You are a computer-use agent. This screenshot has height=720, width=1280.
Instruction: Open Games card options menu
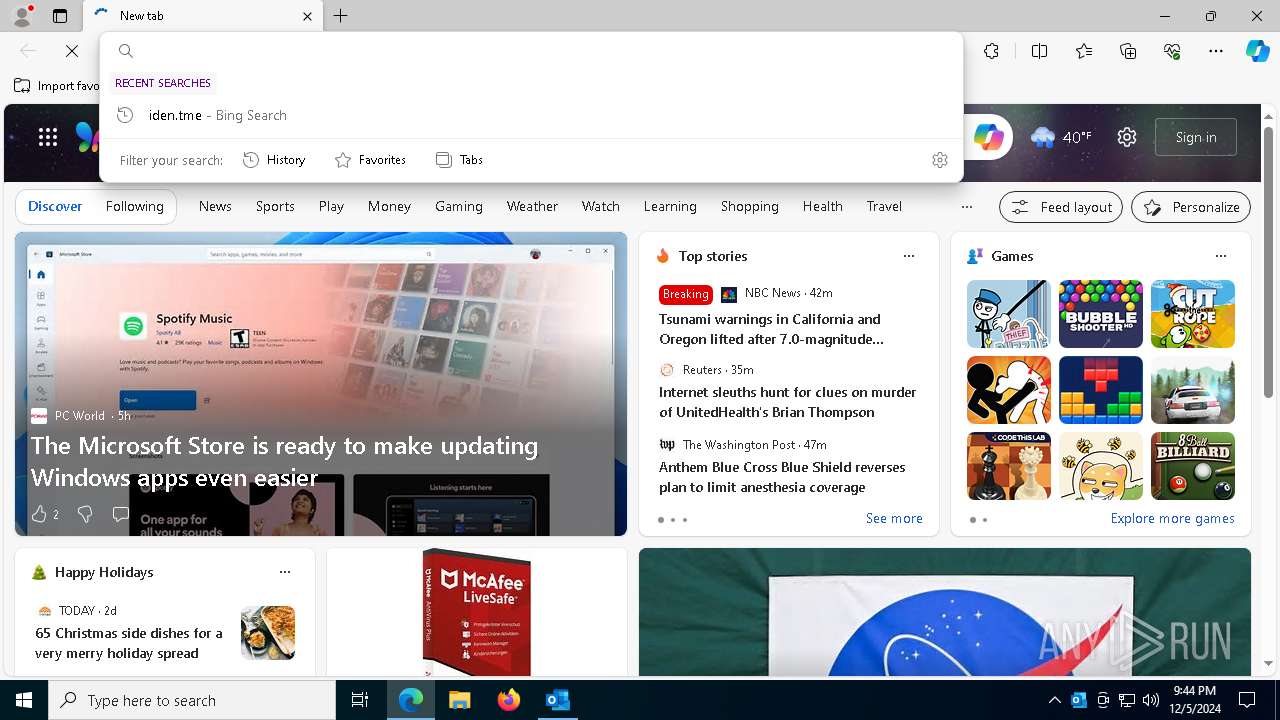[x=1220, y=256]
